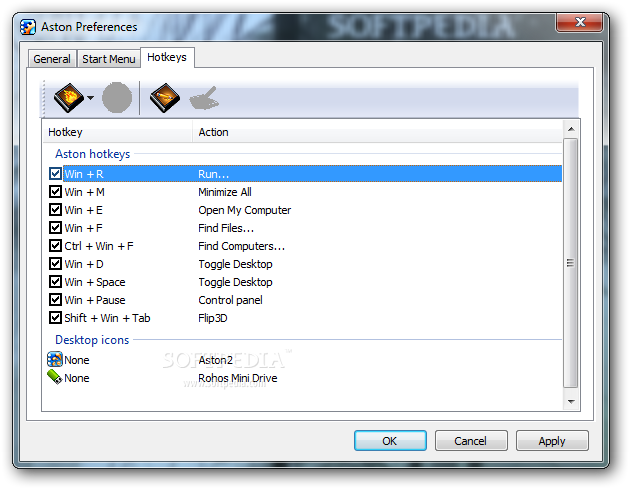
Task: Switch to the General tab
Action: 52,59
